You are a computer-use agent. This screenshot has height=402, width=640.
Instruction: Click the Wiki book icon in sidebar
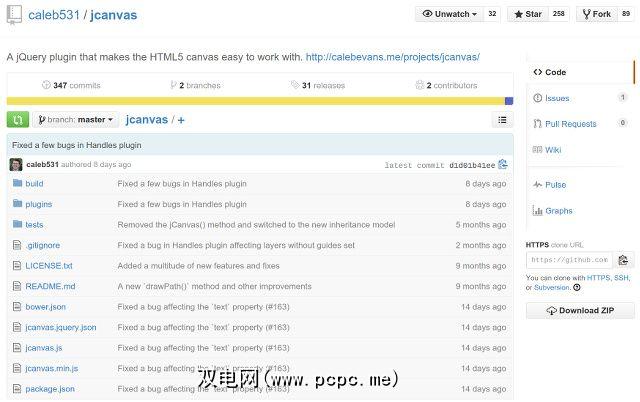point(538,149)
